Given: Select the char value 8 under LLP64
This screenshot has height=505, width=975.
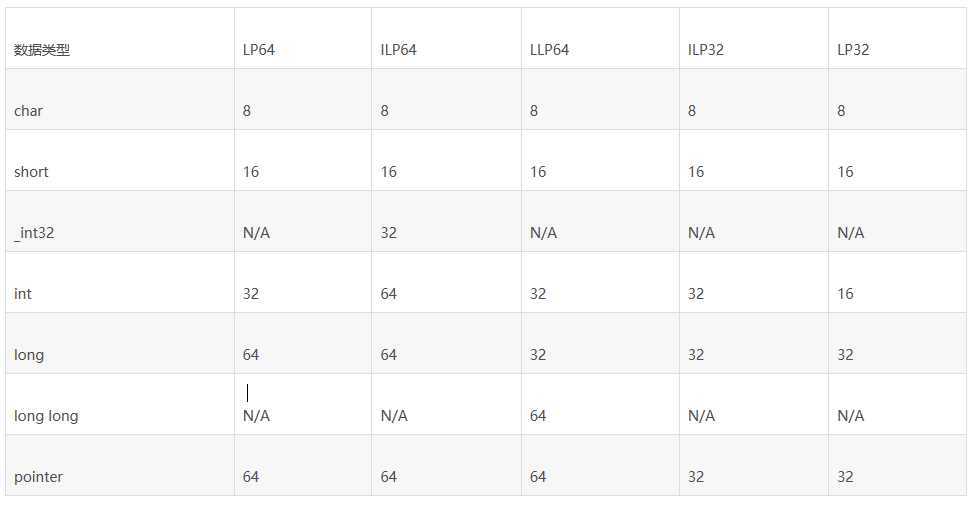Looking at the screenshot, I should [x=534, y=111].
